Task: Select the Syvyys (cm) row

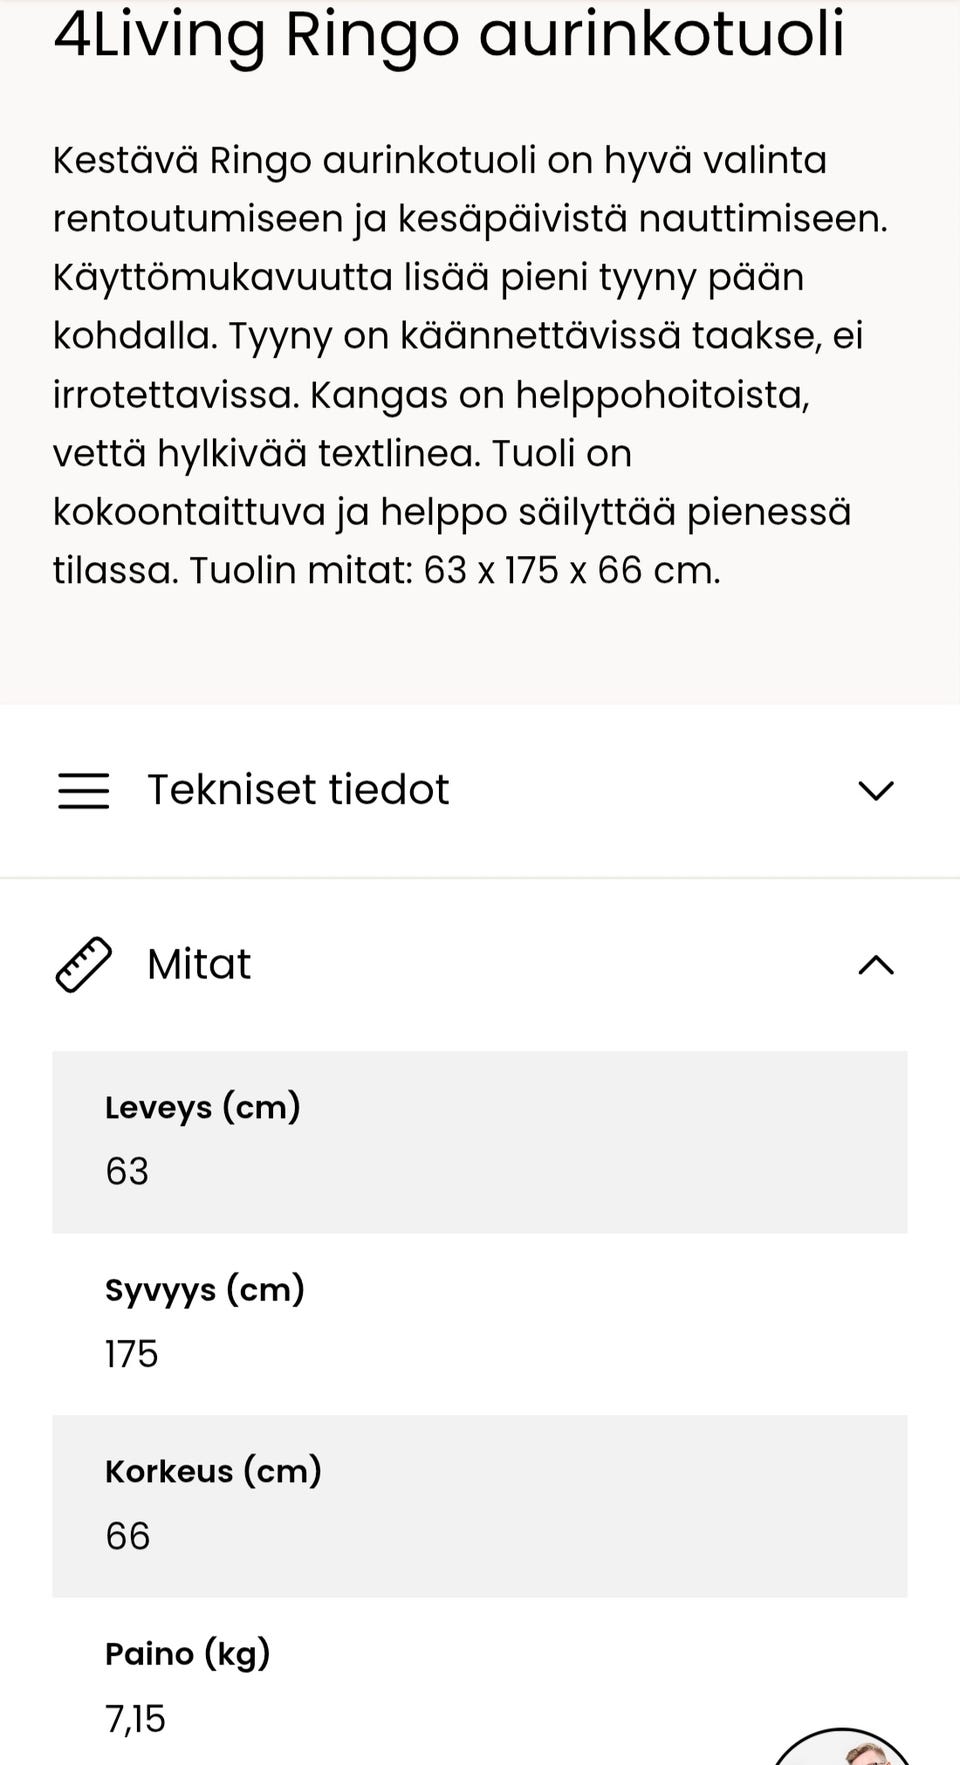Action: [480, 1323]
